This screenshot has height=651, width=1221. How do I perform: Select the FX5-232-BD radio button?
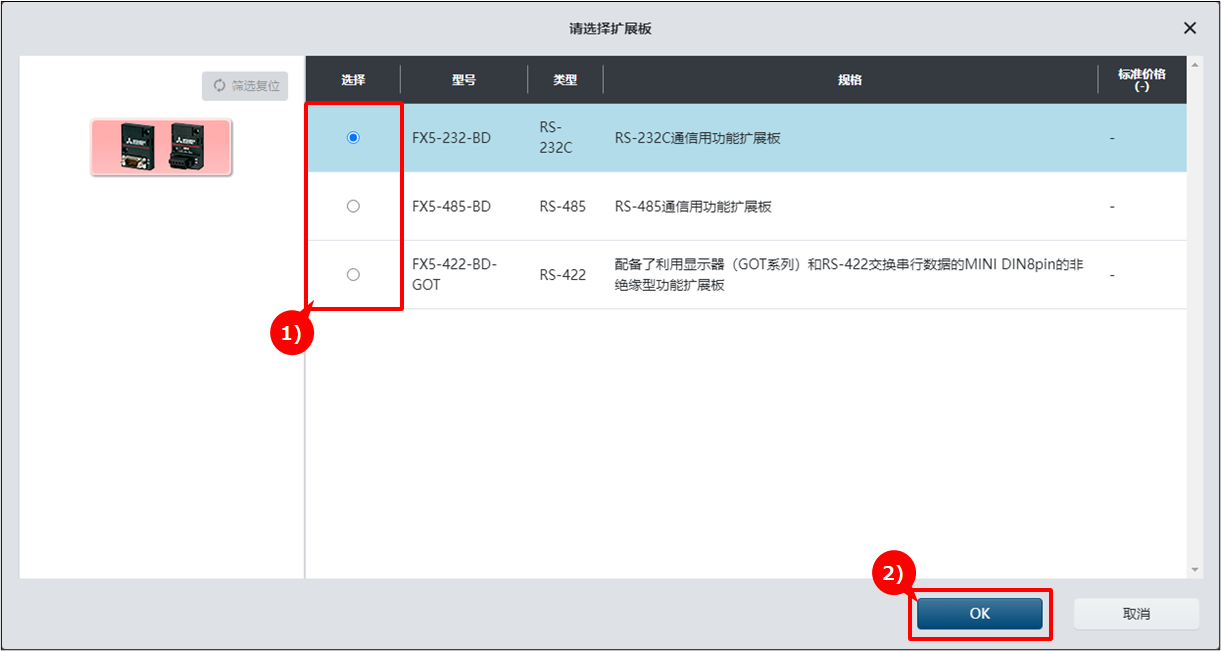(x=353, y=138)
